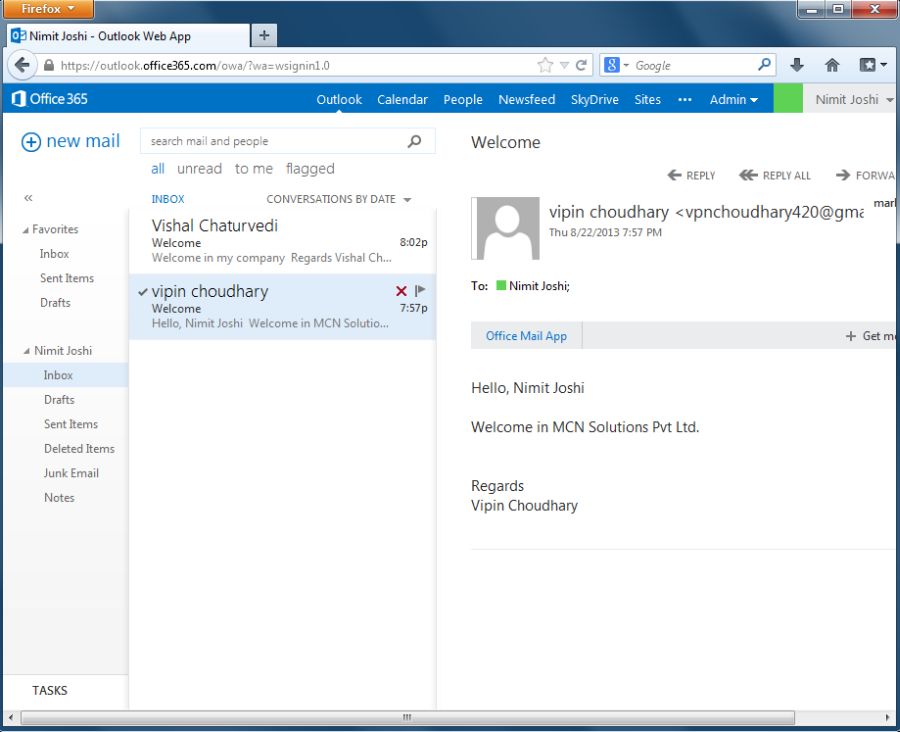Open a new browser tab with plus button
Viewport: 900px width, 732px height.
point(264,36)
